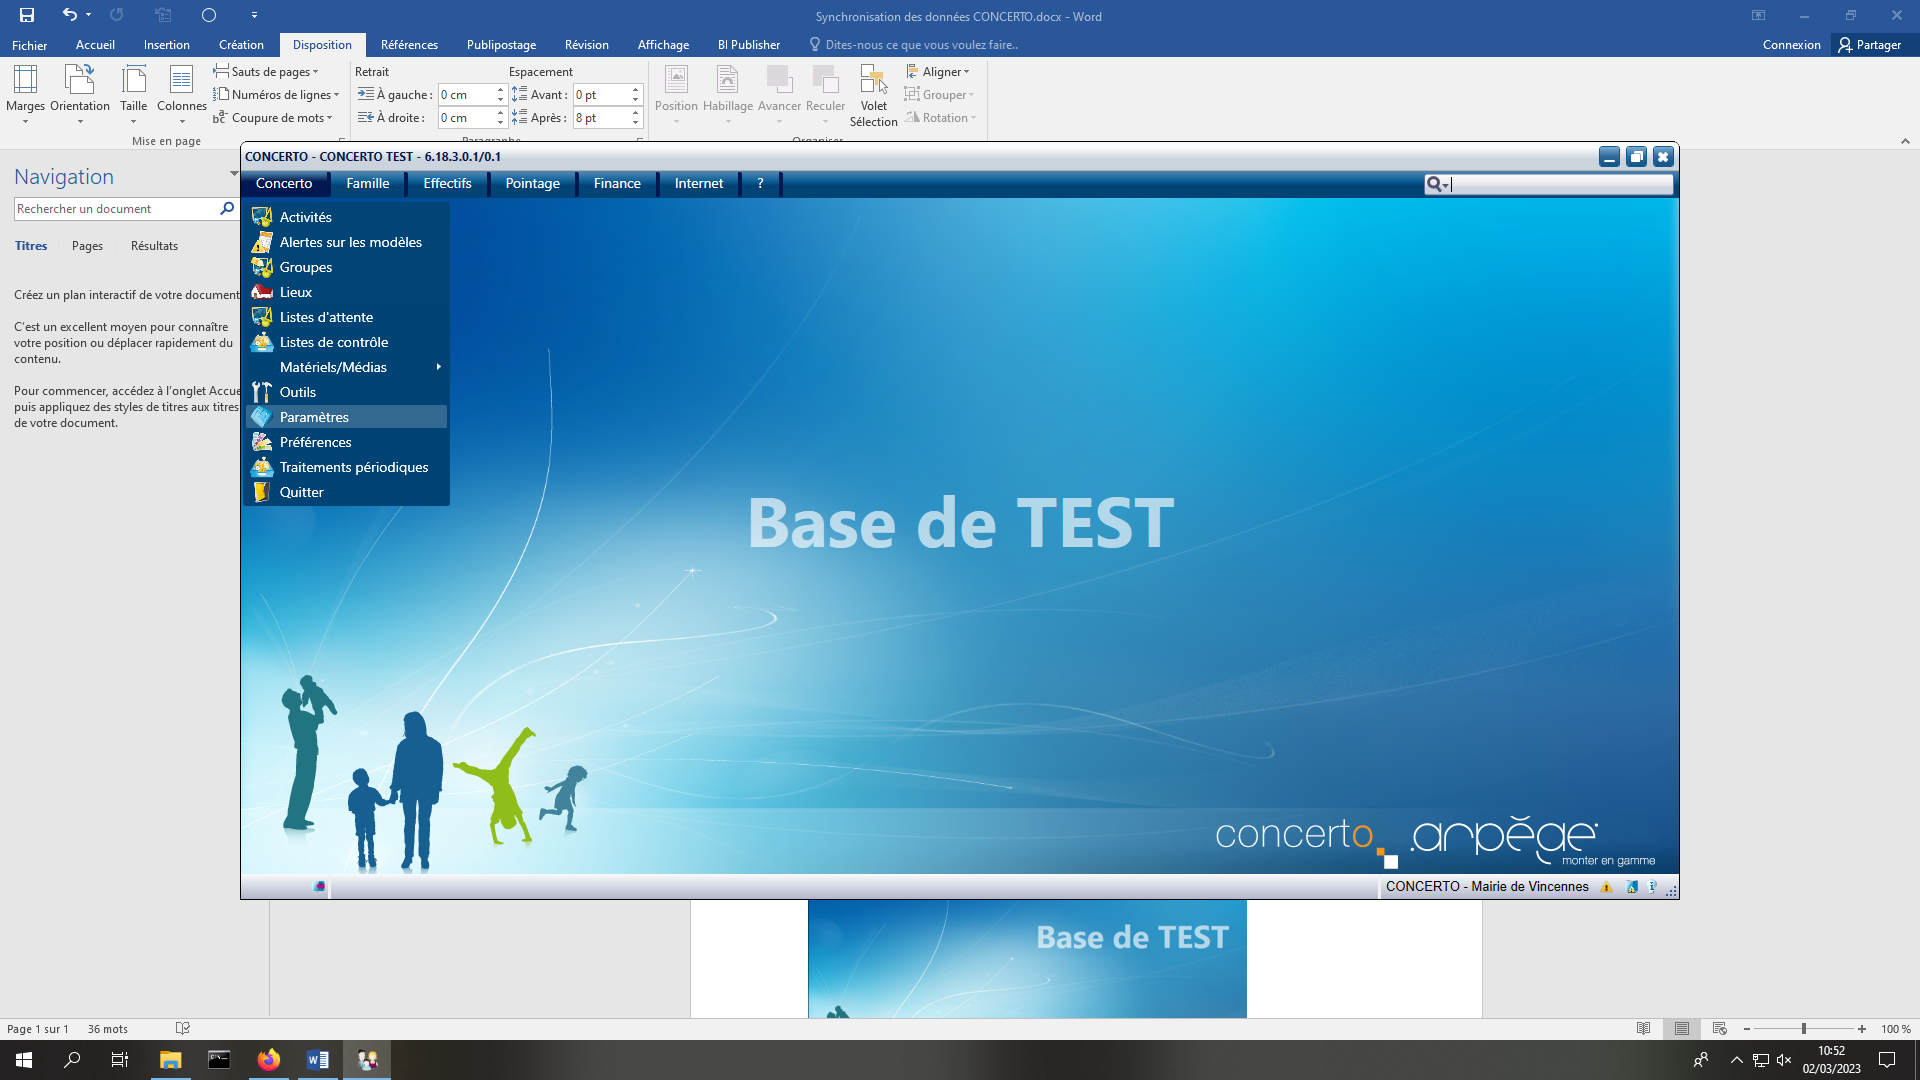This screenshot has width=1920, height=1080.
Task: Switch Word to Print Layout view
Action: click(1682, 1028)
